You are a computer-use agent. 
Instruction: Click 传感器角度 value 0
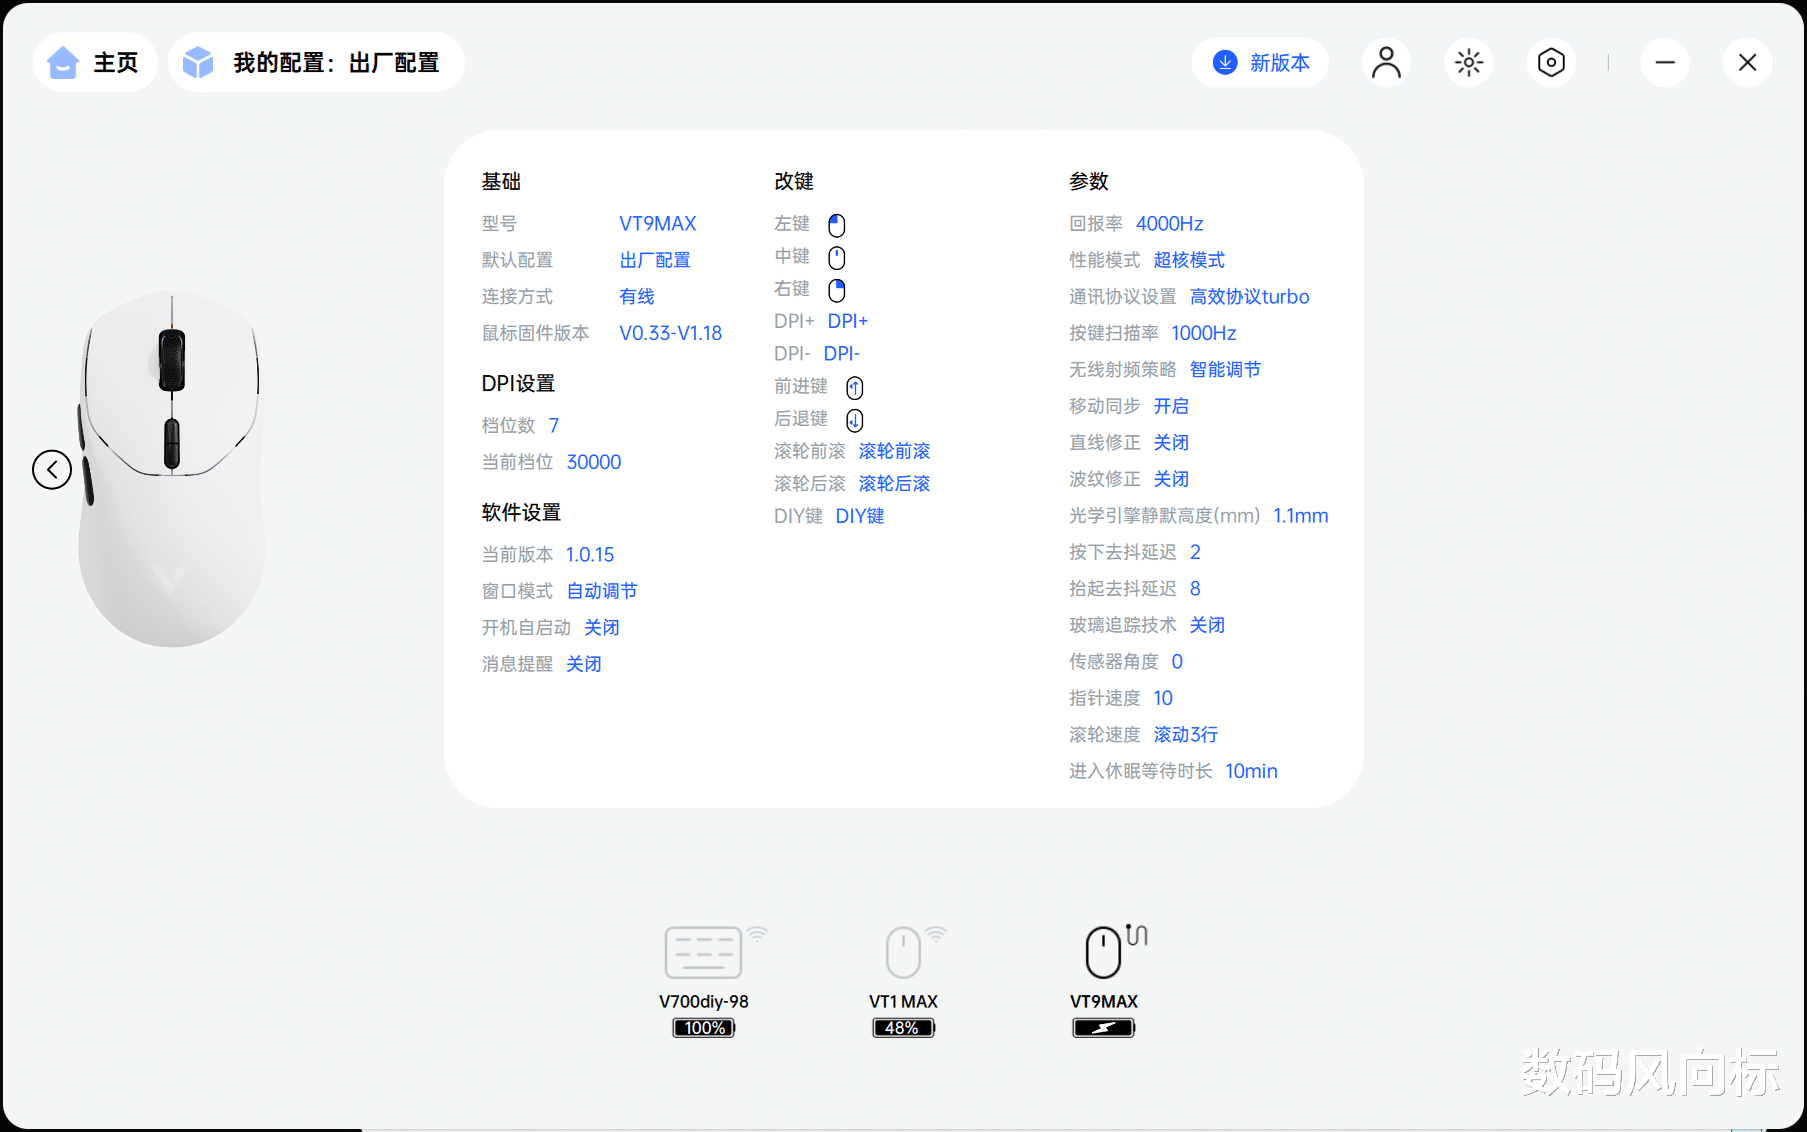(1177, 662)
